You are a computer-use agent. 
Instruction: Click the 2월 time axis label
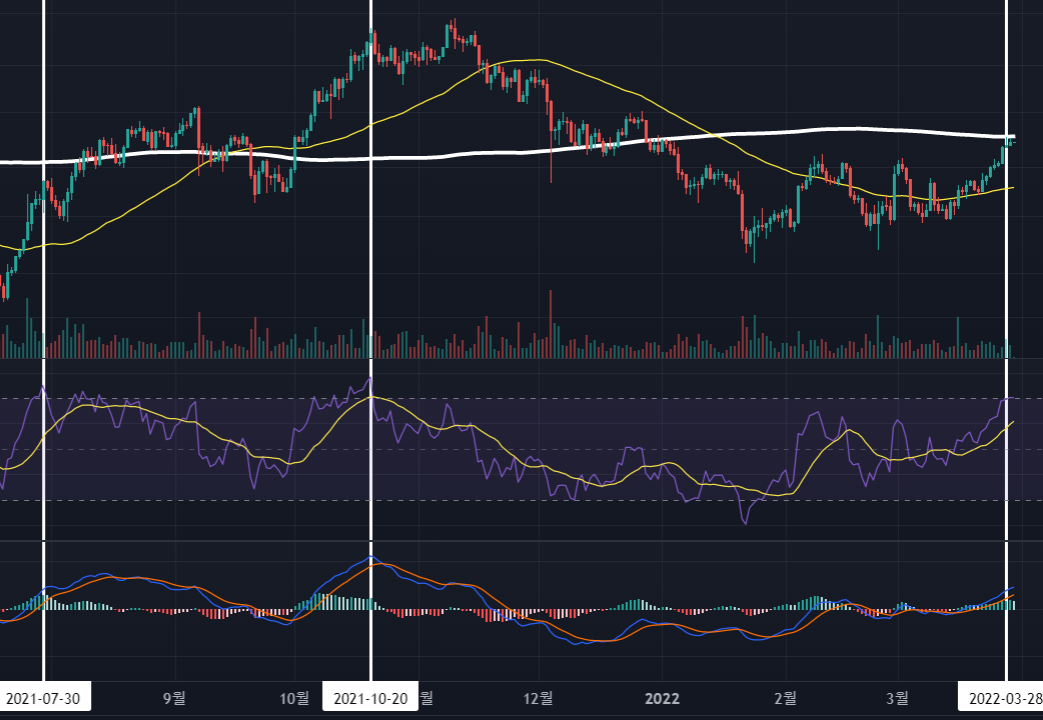click(786, 698)
